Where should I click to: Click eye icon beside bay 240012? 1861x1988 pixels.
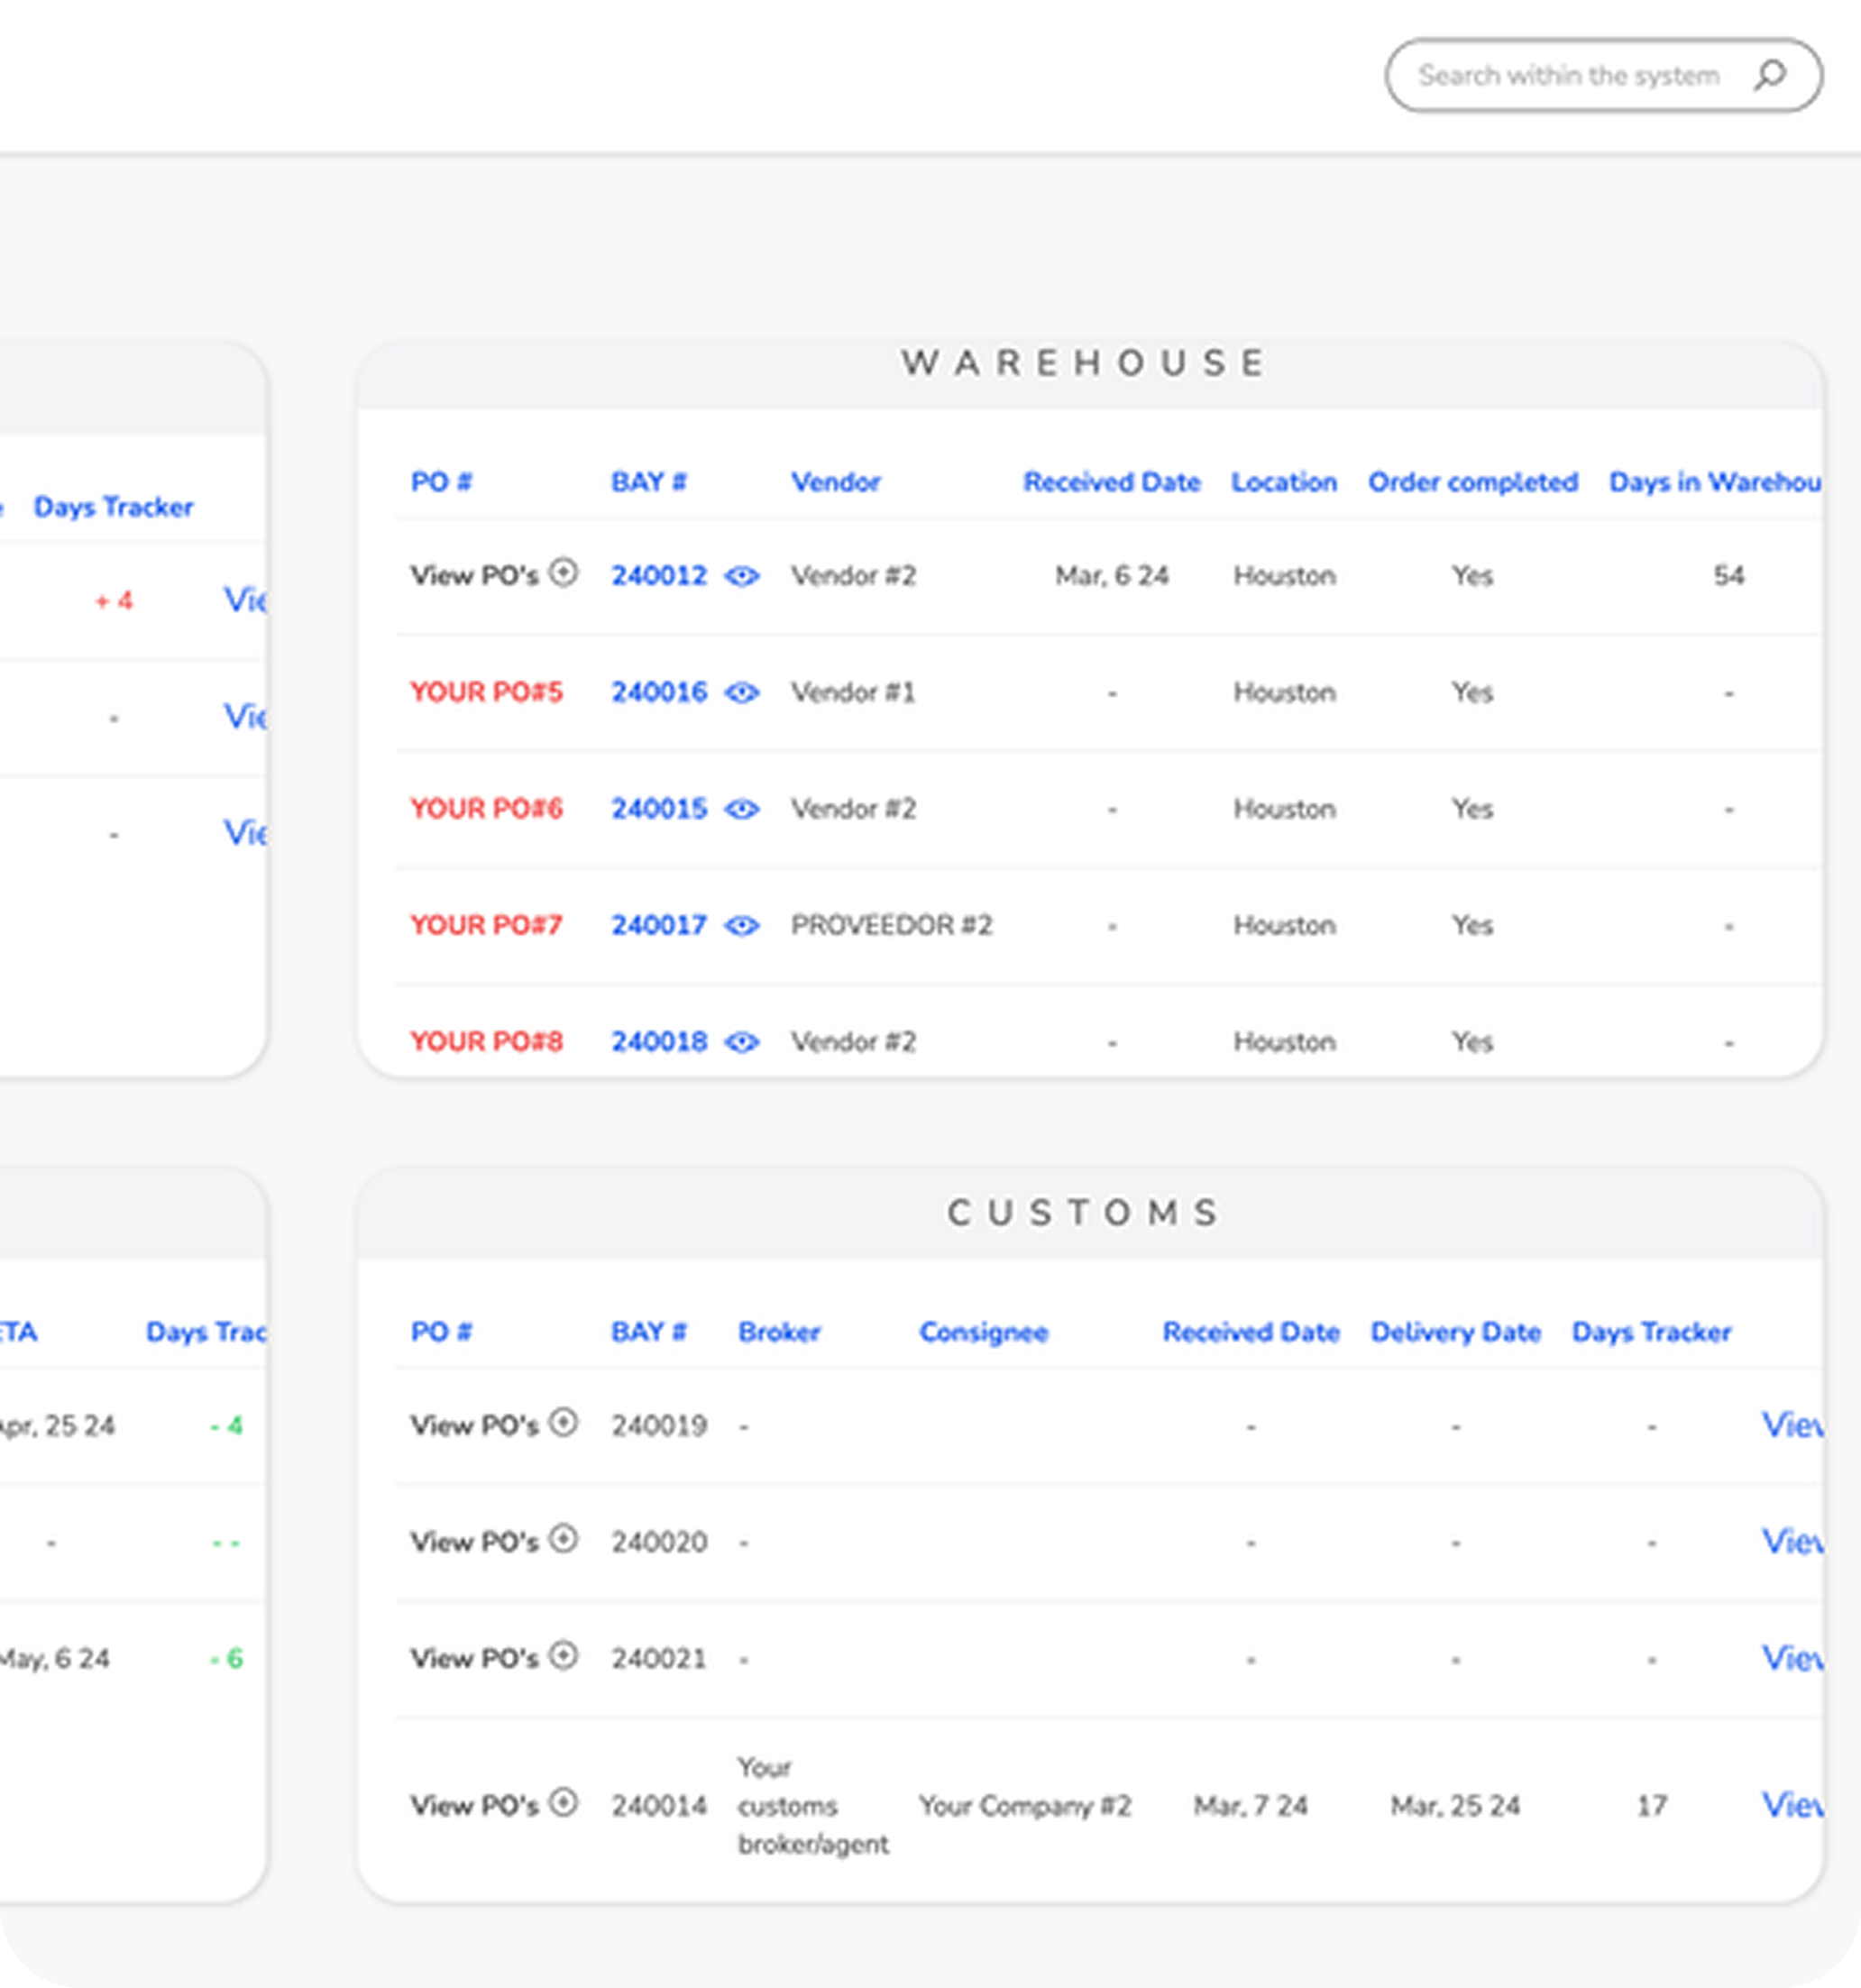click(x=741, y=576)
